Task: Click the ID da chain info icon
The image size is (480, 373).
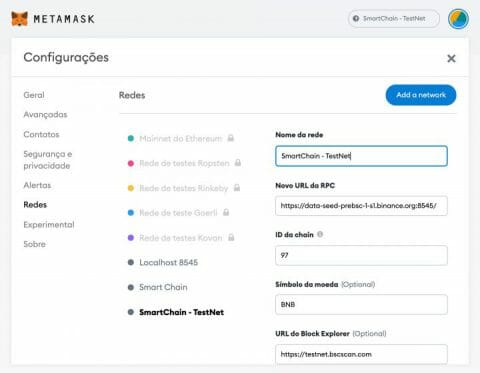Action: (x=320, y=234)
